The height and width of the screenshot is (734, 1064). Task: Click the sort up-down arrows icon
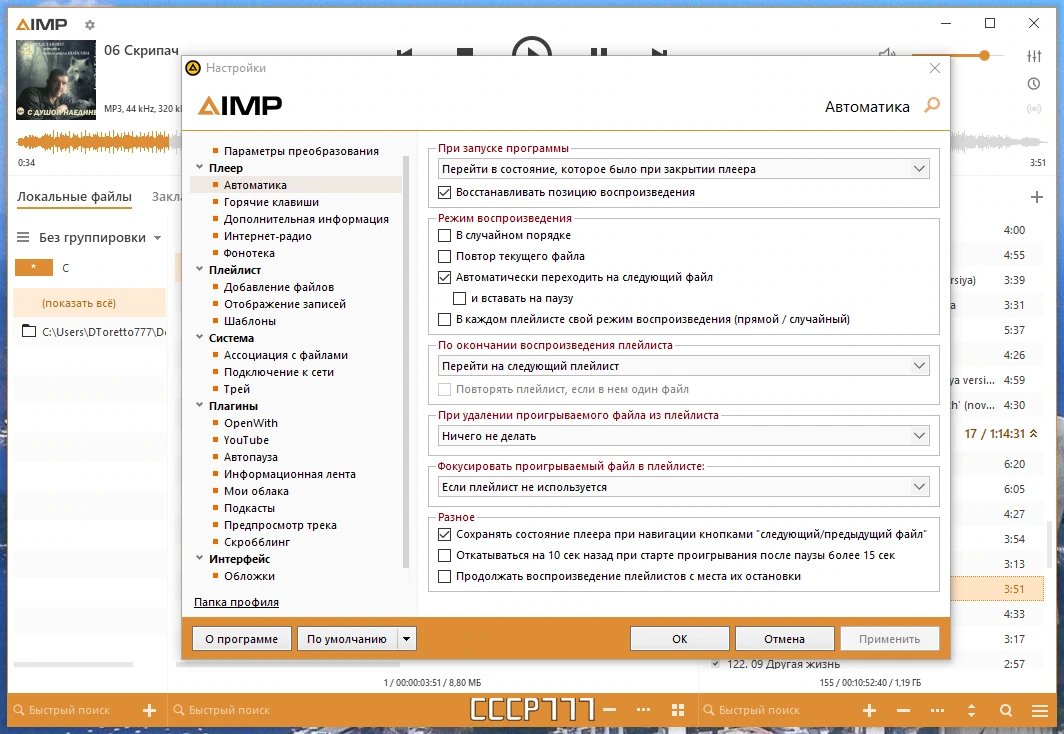pos(971,710)
